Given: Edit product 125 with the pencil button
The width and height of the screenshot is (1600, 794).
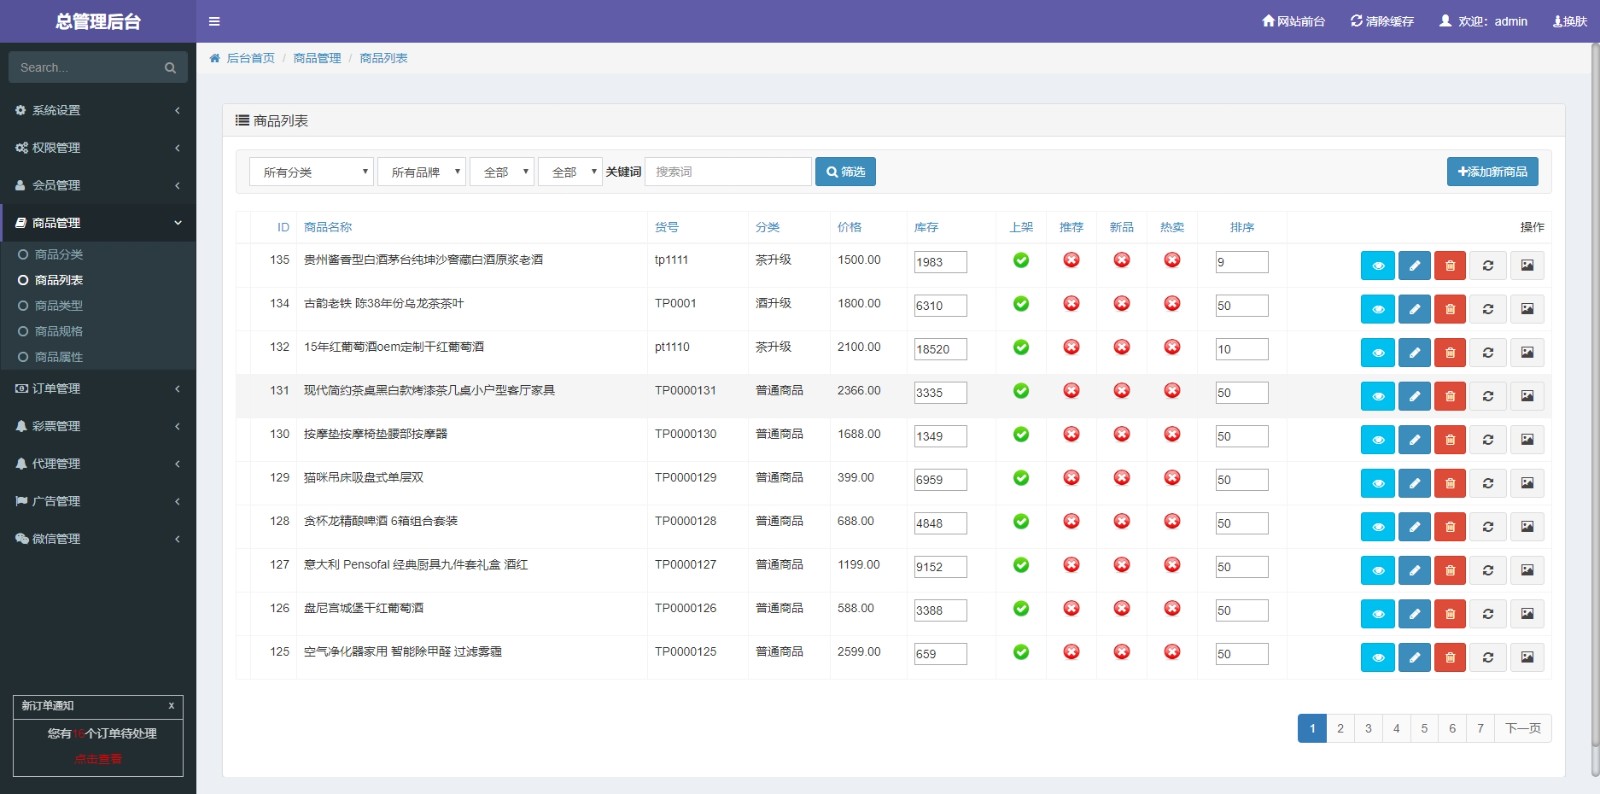Looking at the screenshot, I should pos(1414,657).
